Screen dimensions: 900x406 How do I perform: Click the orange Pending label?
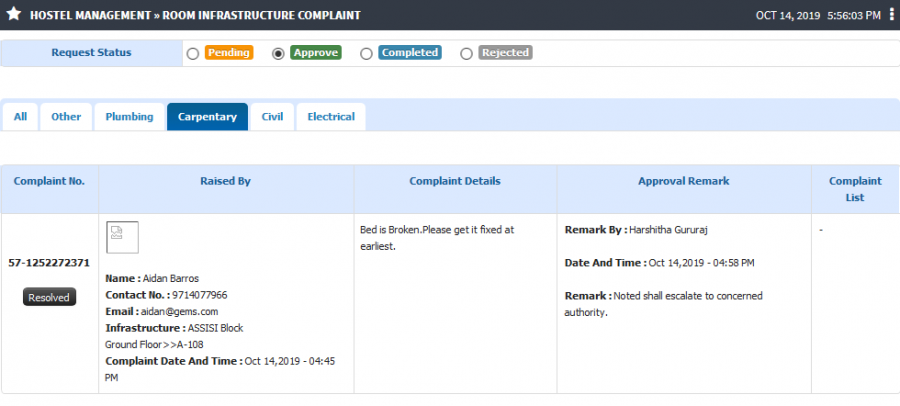229,53
